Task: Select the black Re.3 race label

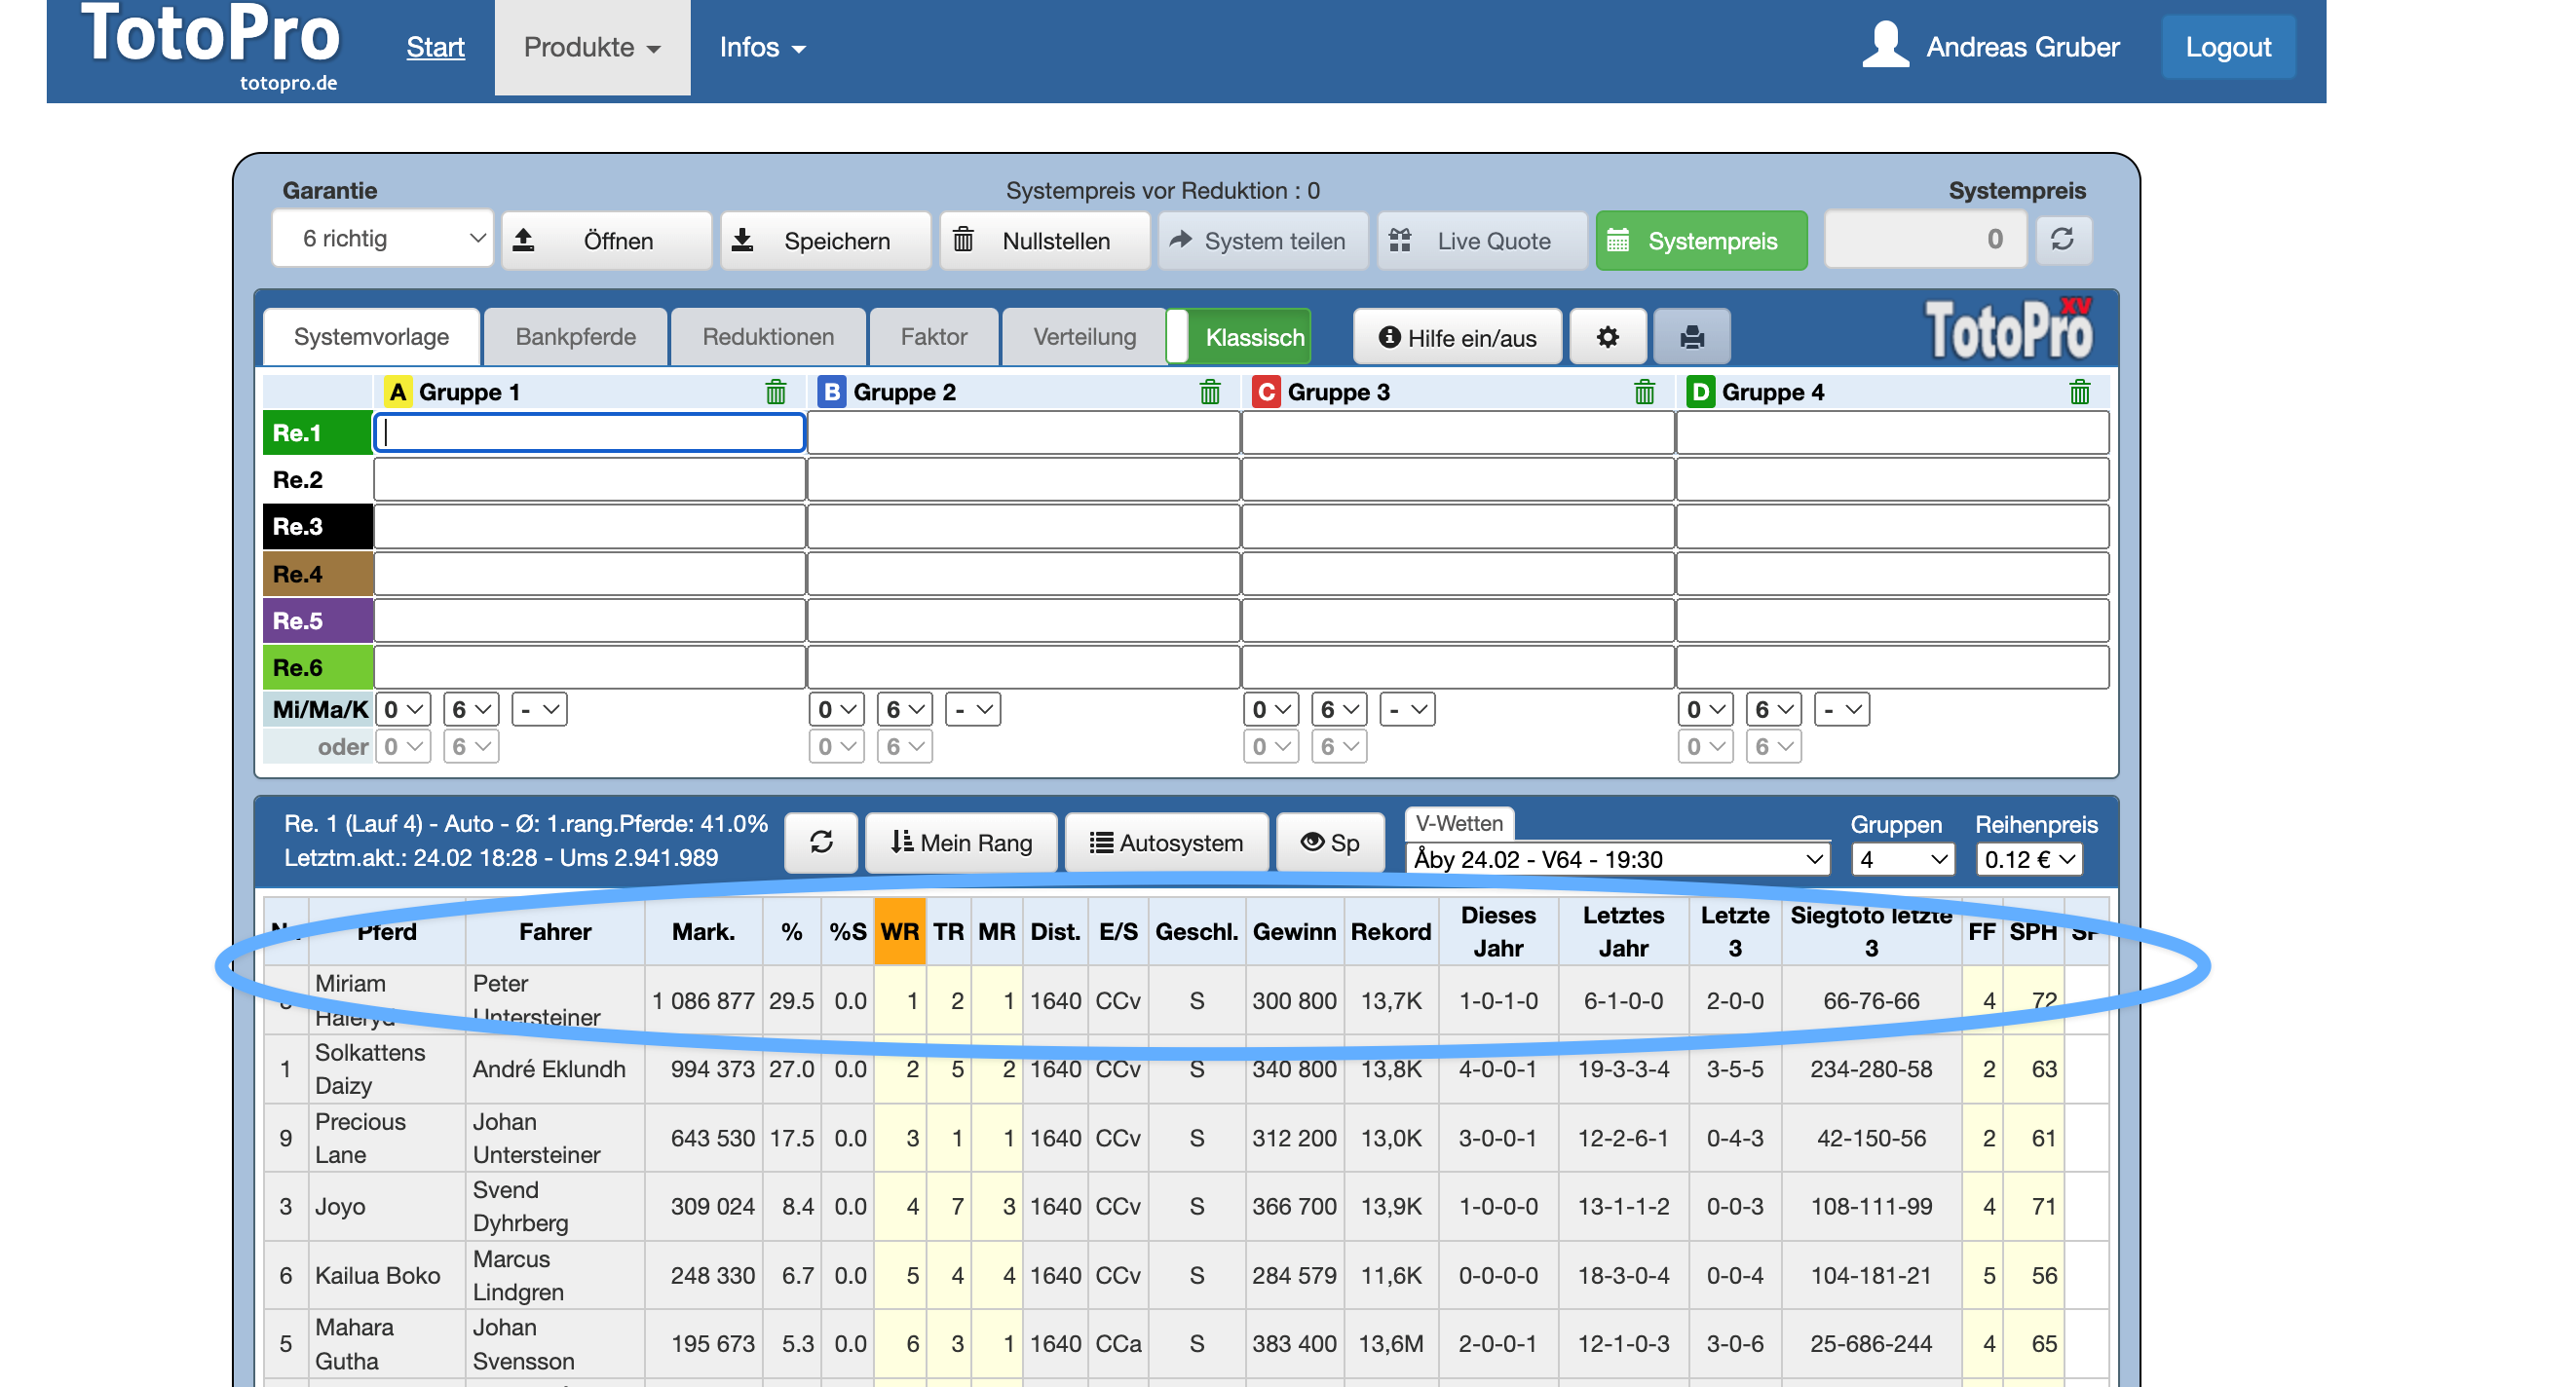Action: coord(317,526)
